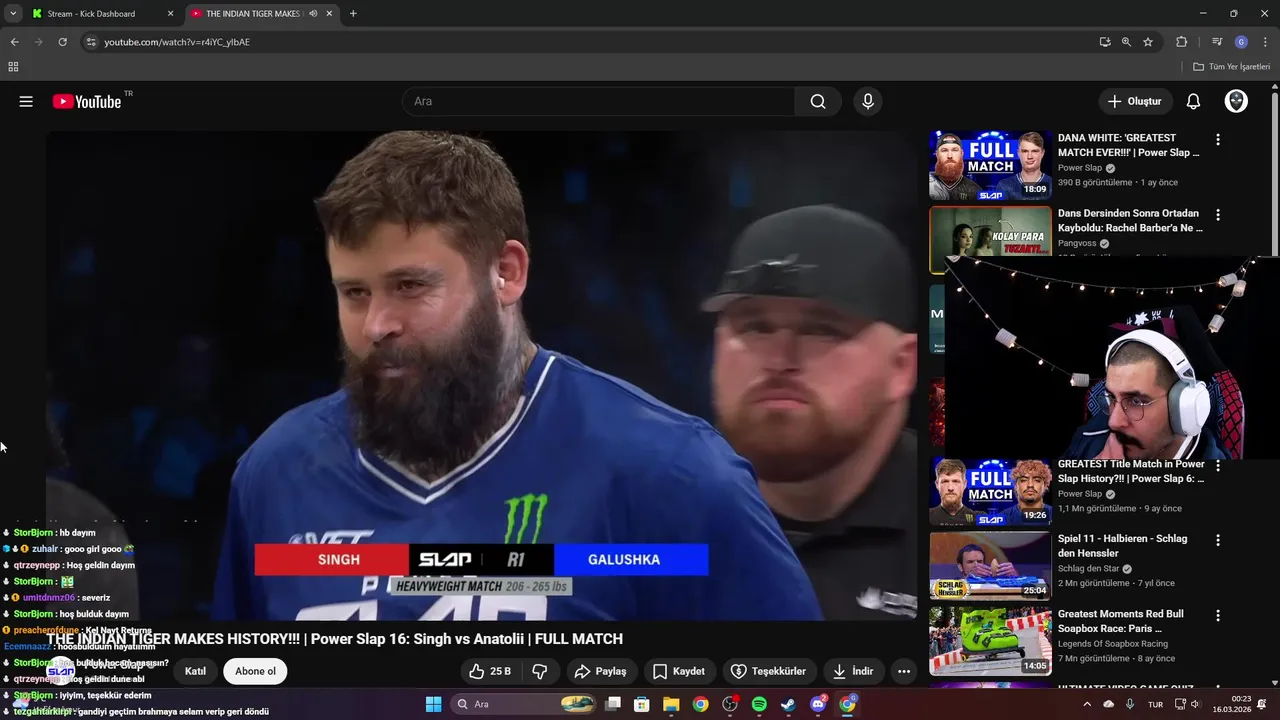The image size is (1280, 720).
Task: Go back in browser history
Action: click(14, 42)
